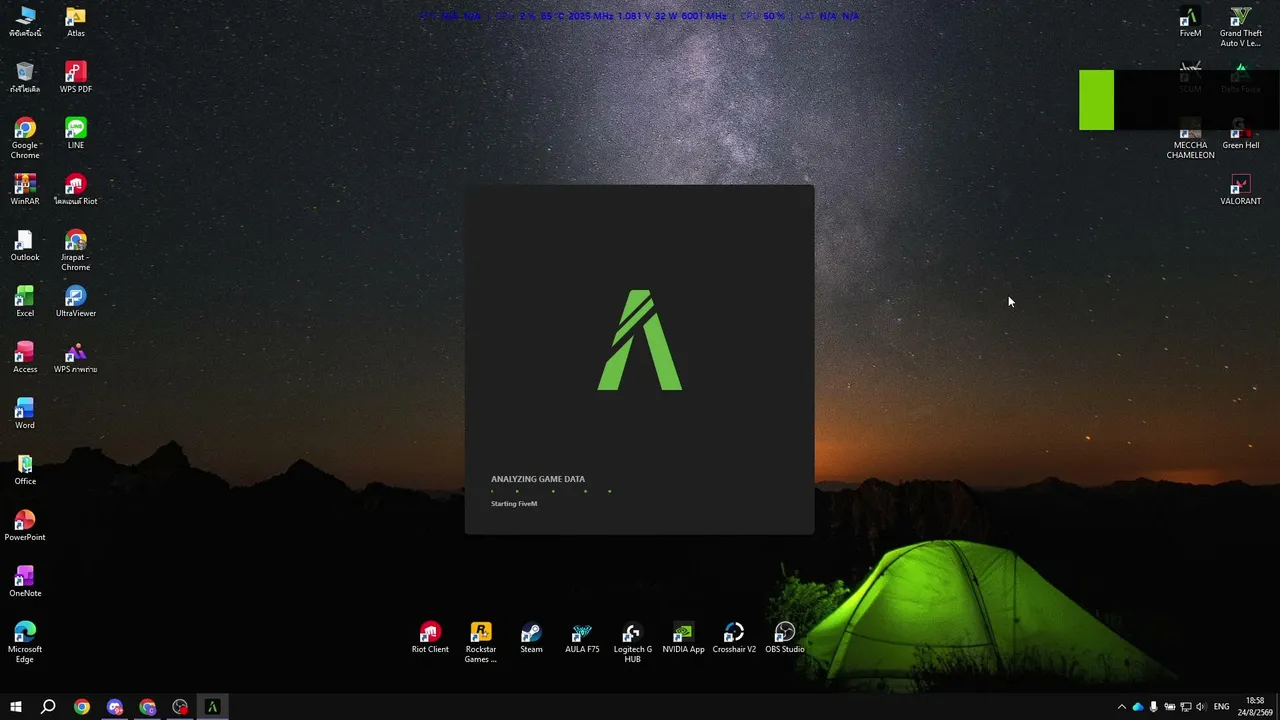Image resolution: width=1280 pixels, height=720 pixels.
Task: Open the network tray icon
Action: coord(1185,707)
